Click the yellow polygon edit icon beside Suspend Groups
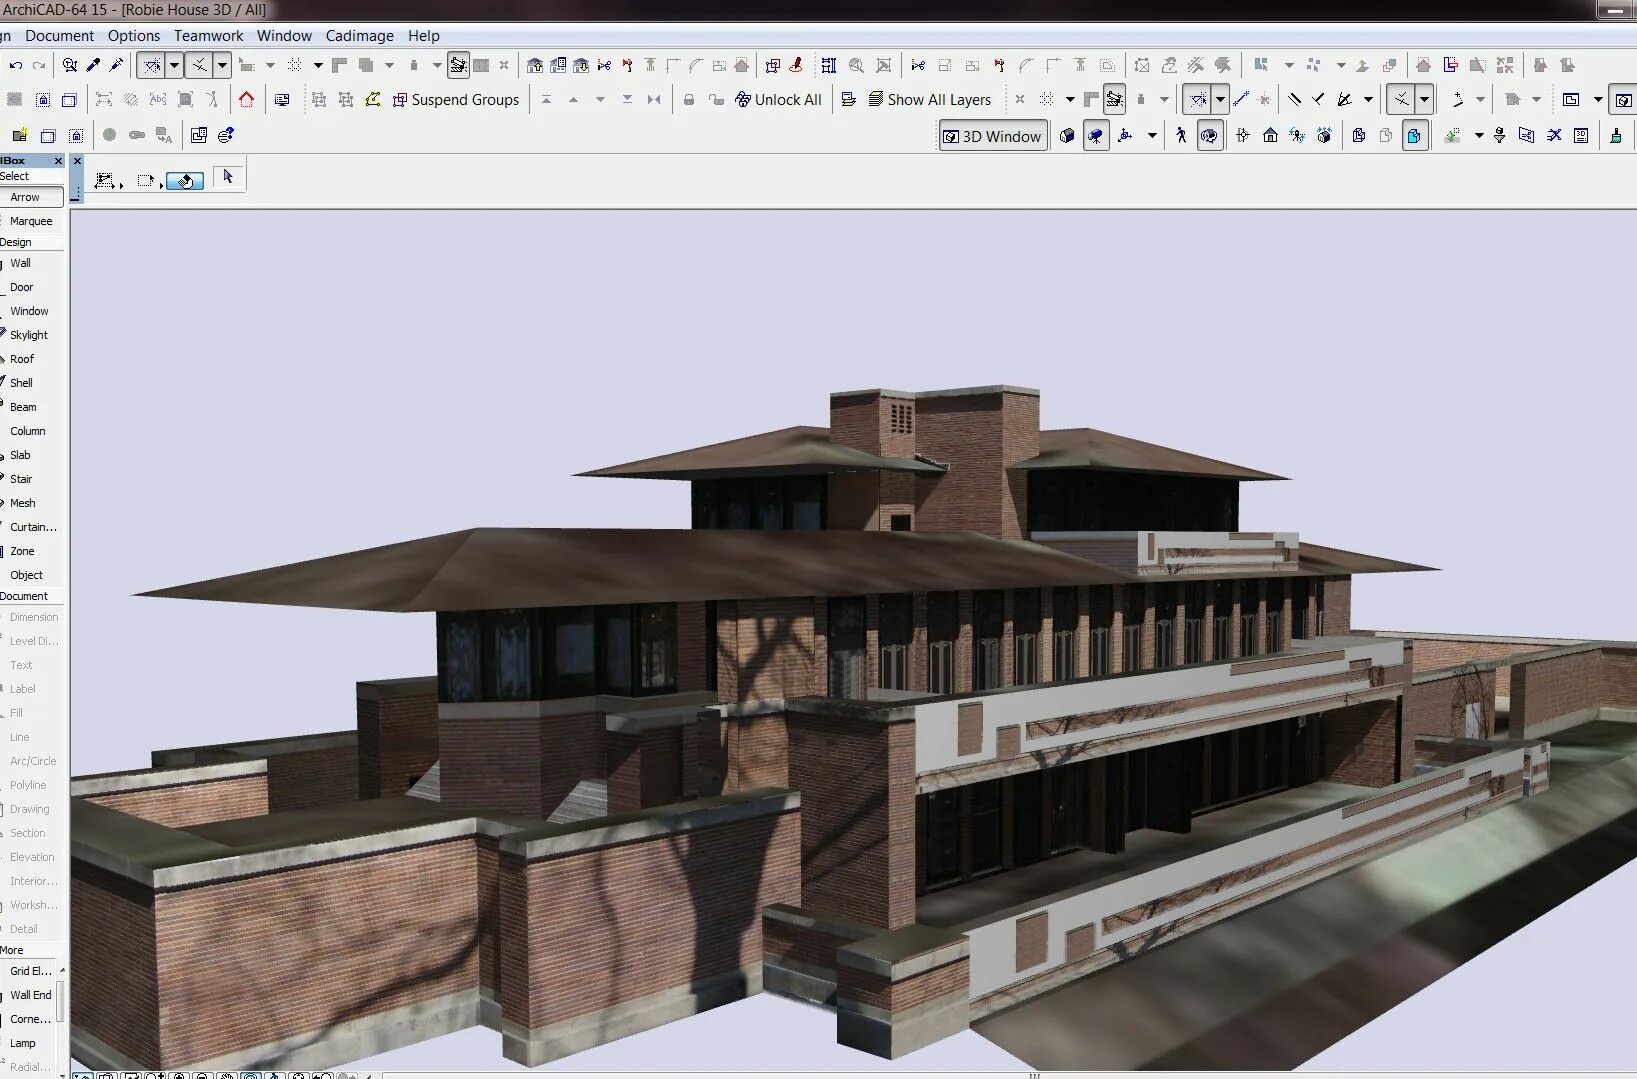 click(373, 99)
